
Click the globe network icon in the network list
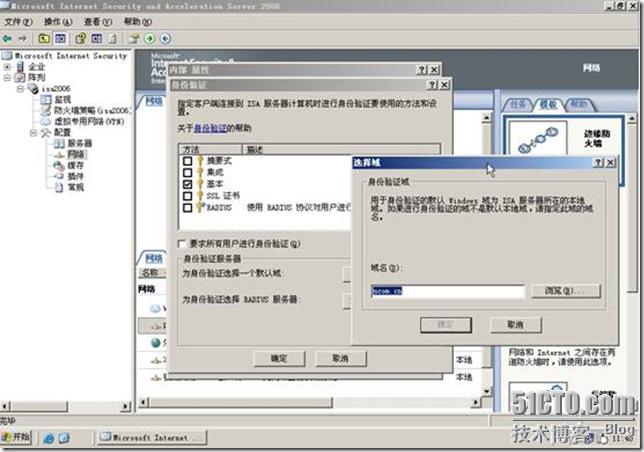[156, 342]
